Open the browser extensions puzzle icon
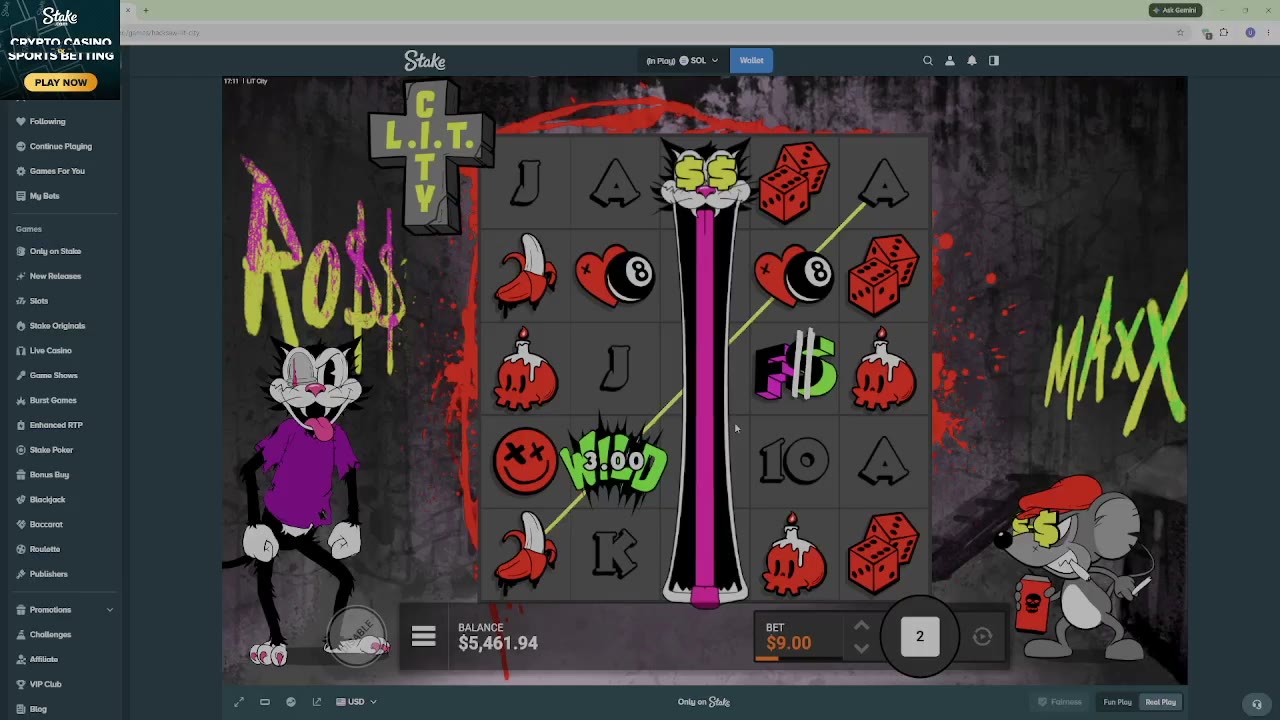Image resolution: width=1280 pixels, height=720 pixels. [x=1223, y=33]
